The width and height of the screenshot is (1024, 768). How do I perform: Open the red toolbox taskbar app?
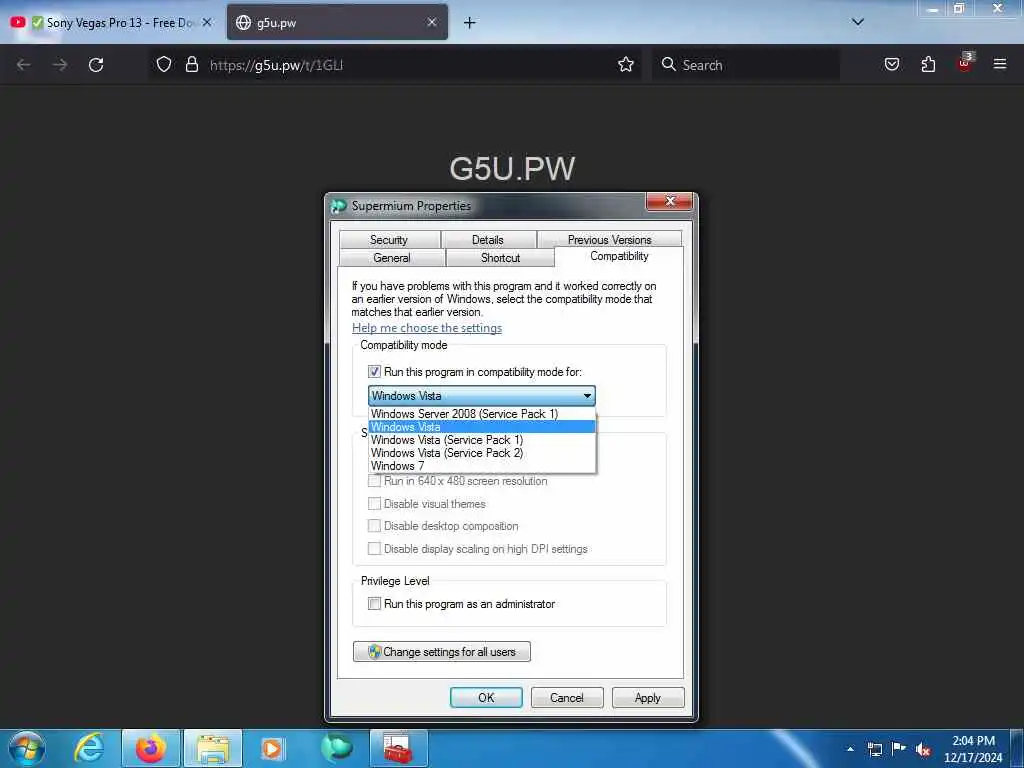click(398, 748)
